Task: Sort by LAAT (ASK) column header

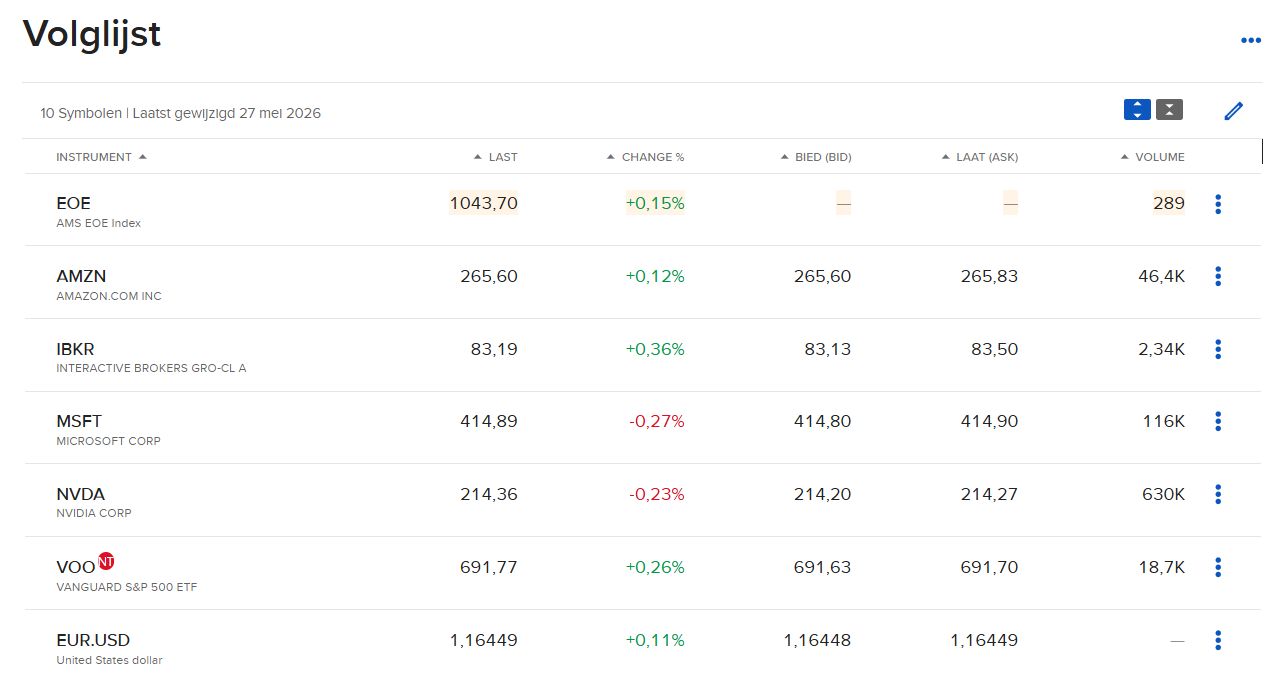Action: coord(979,157)
